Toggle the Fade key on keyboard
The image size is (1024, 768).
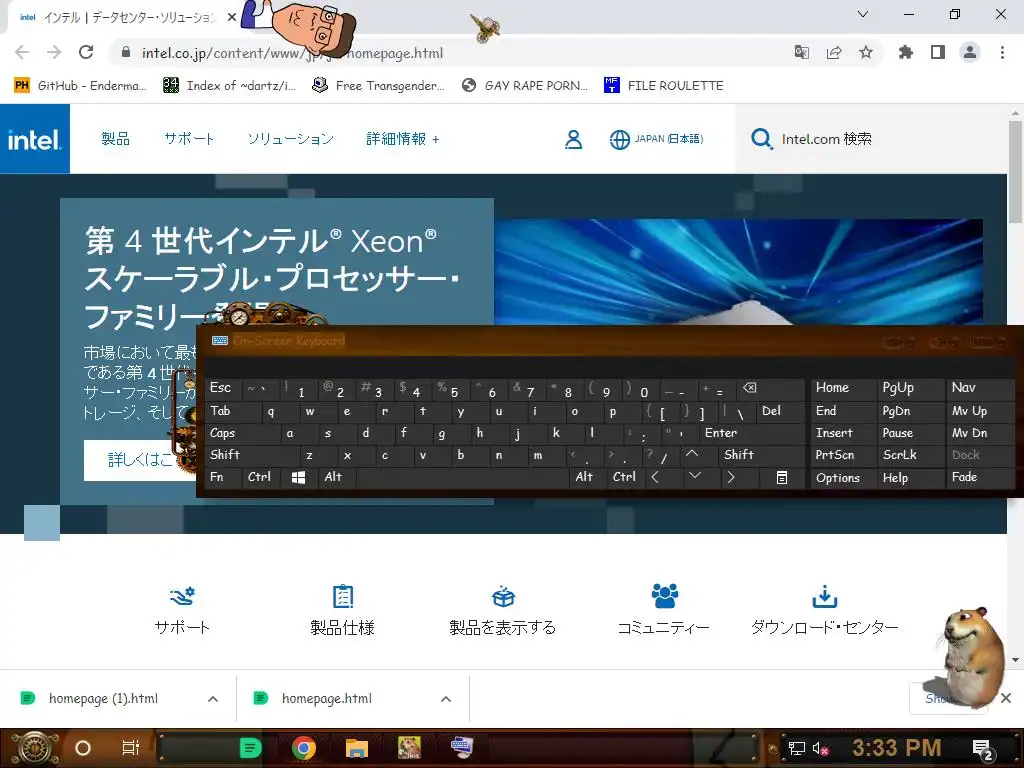(x=980, y=477)
